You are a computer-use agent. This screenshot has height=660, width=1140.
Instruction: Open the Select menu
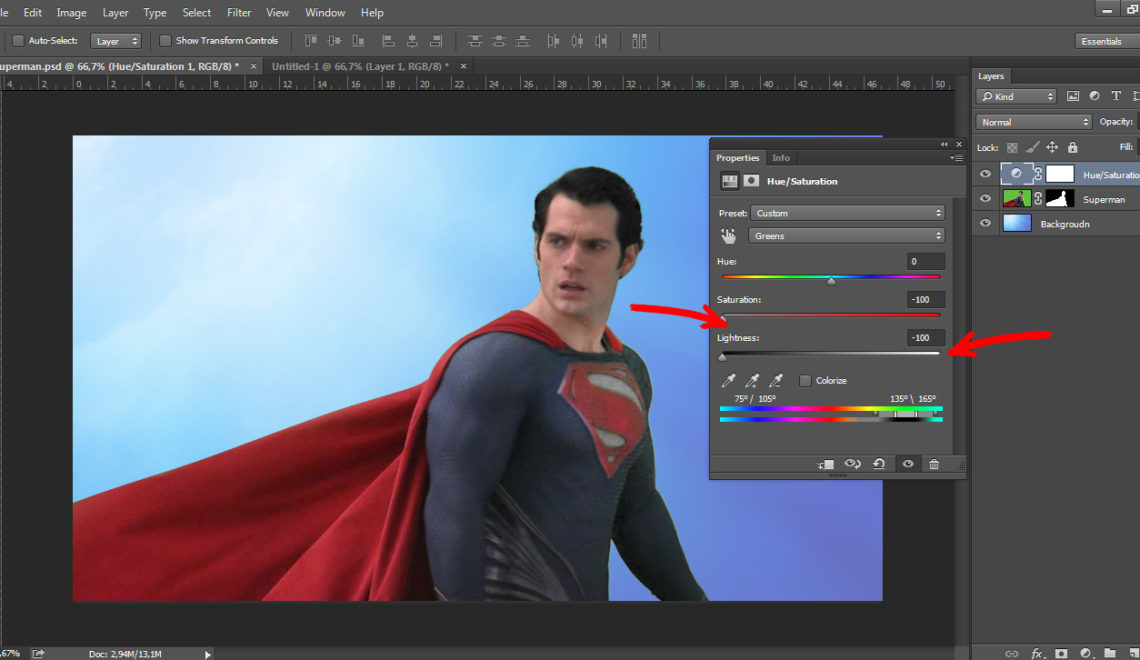click(196, 13)
